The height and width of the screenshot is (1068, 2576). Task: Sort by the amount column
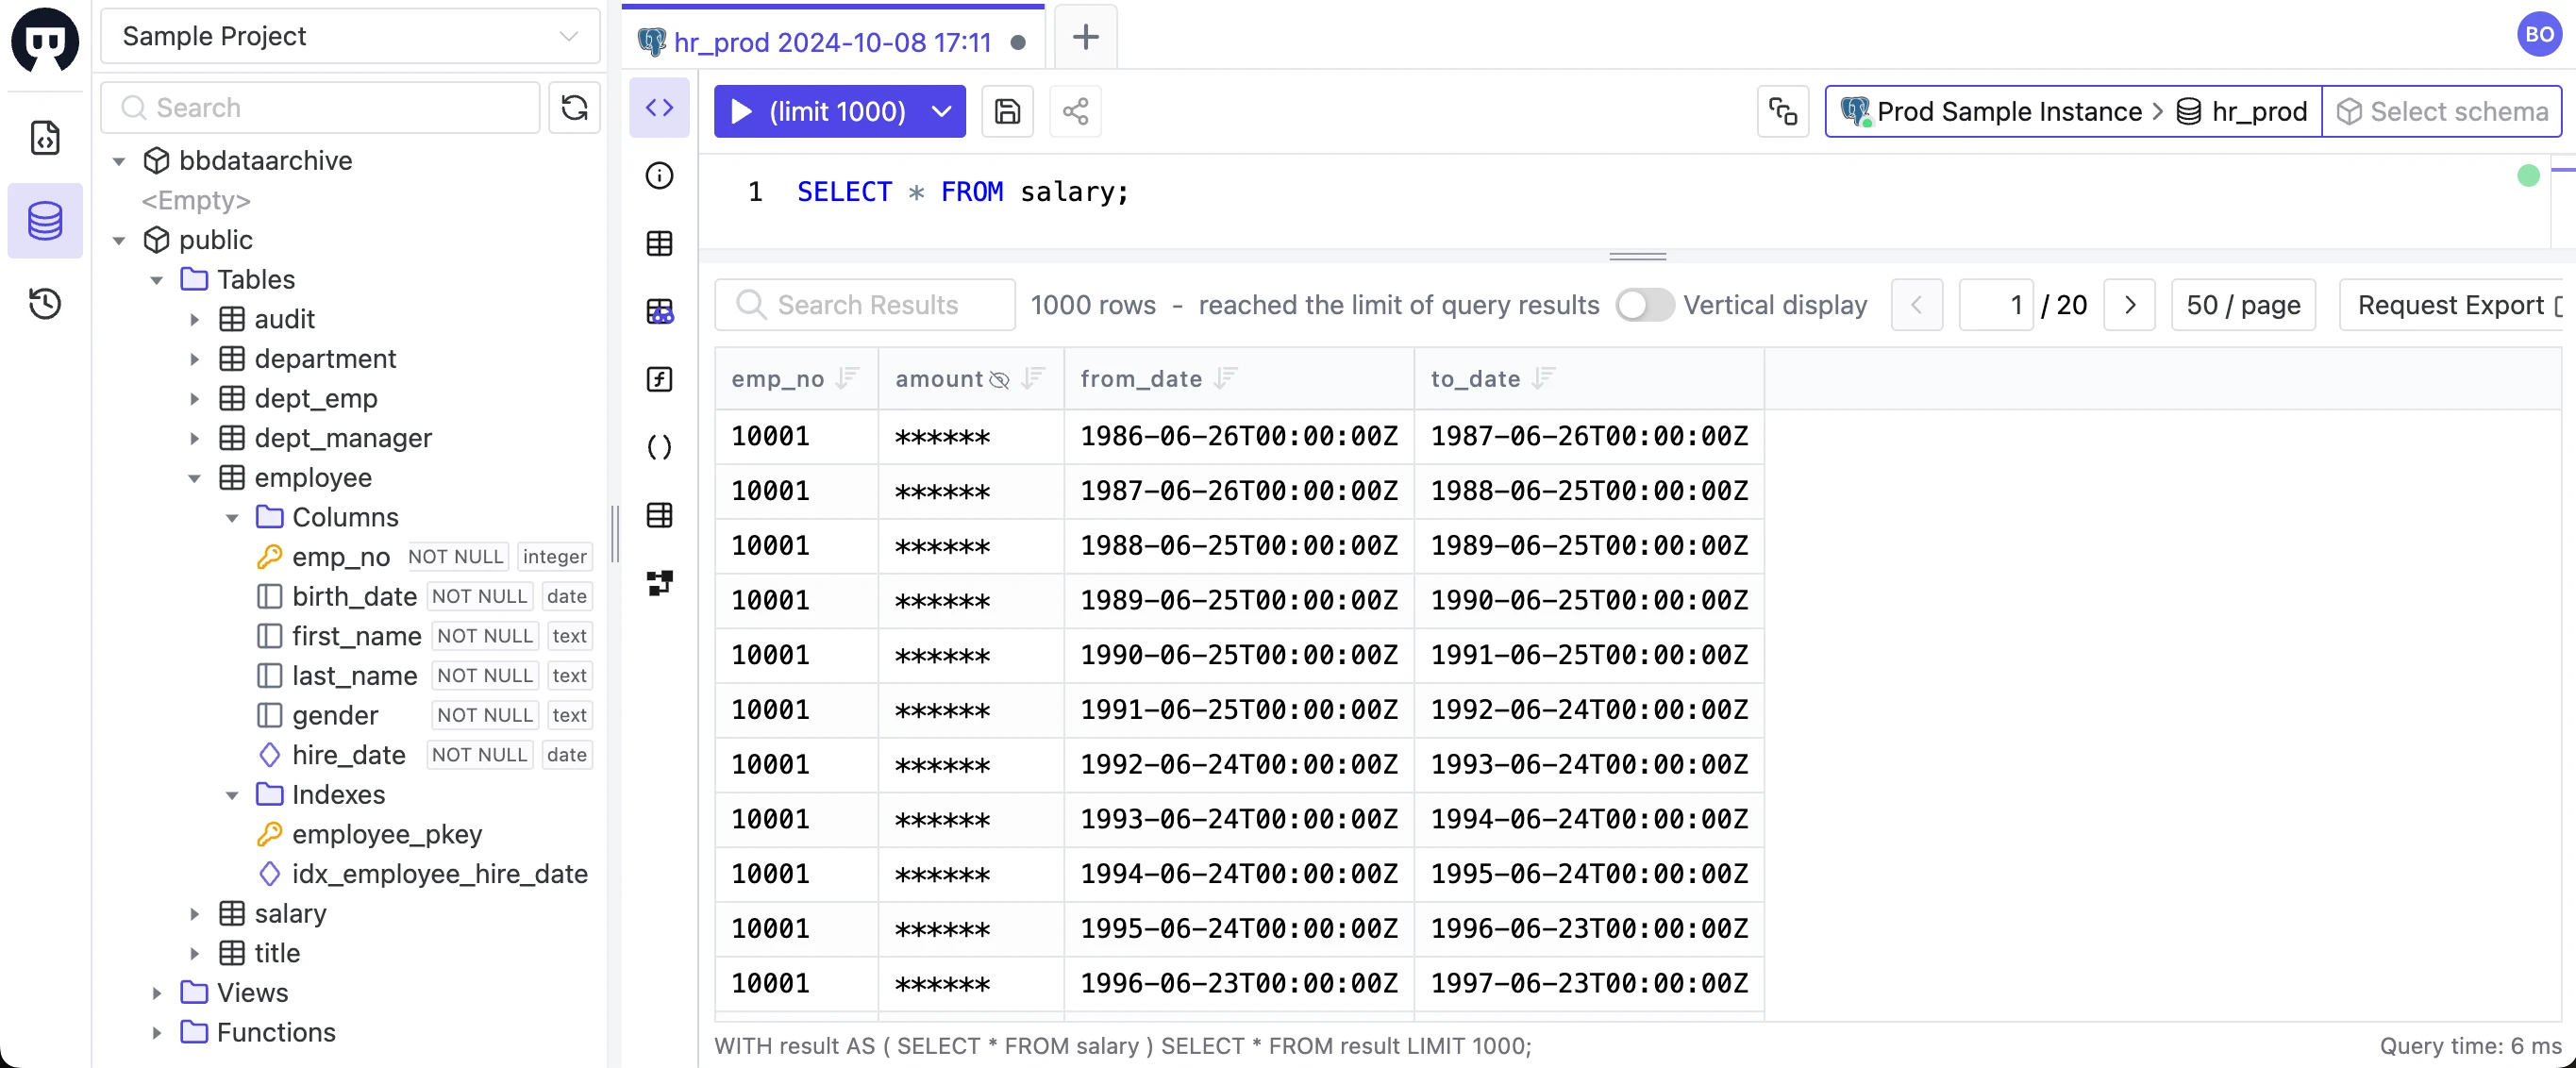click(x=1033, y=379)
